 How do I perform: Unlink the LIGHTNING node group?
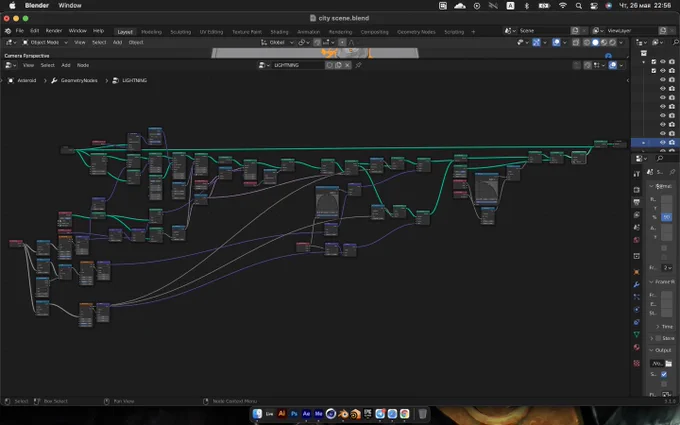[347, 65]
